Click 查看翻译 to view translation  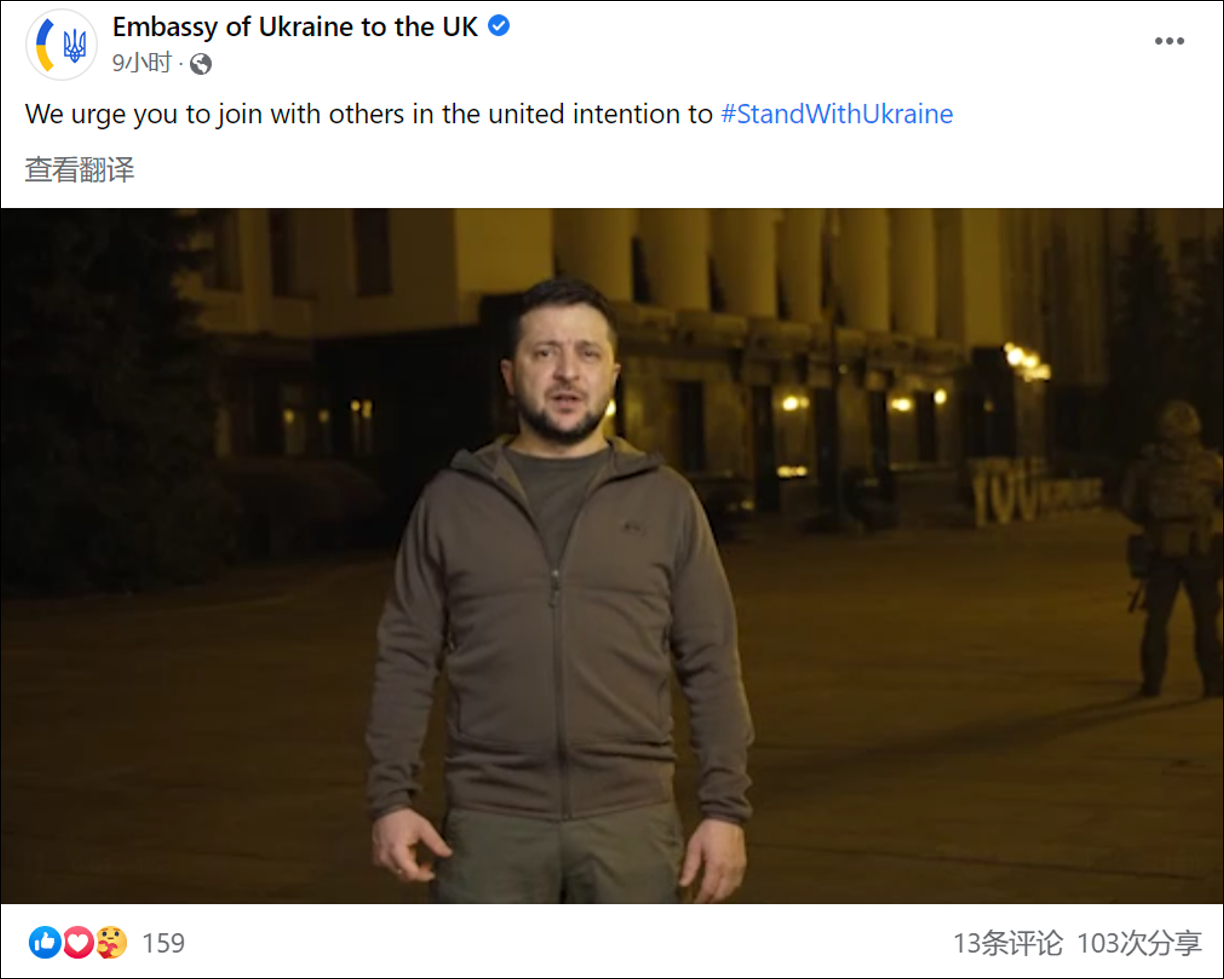click(x=80, y=170)
